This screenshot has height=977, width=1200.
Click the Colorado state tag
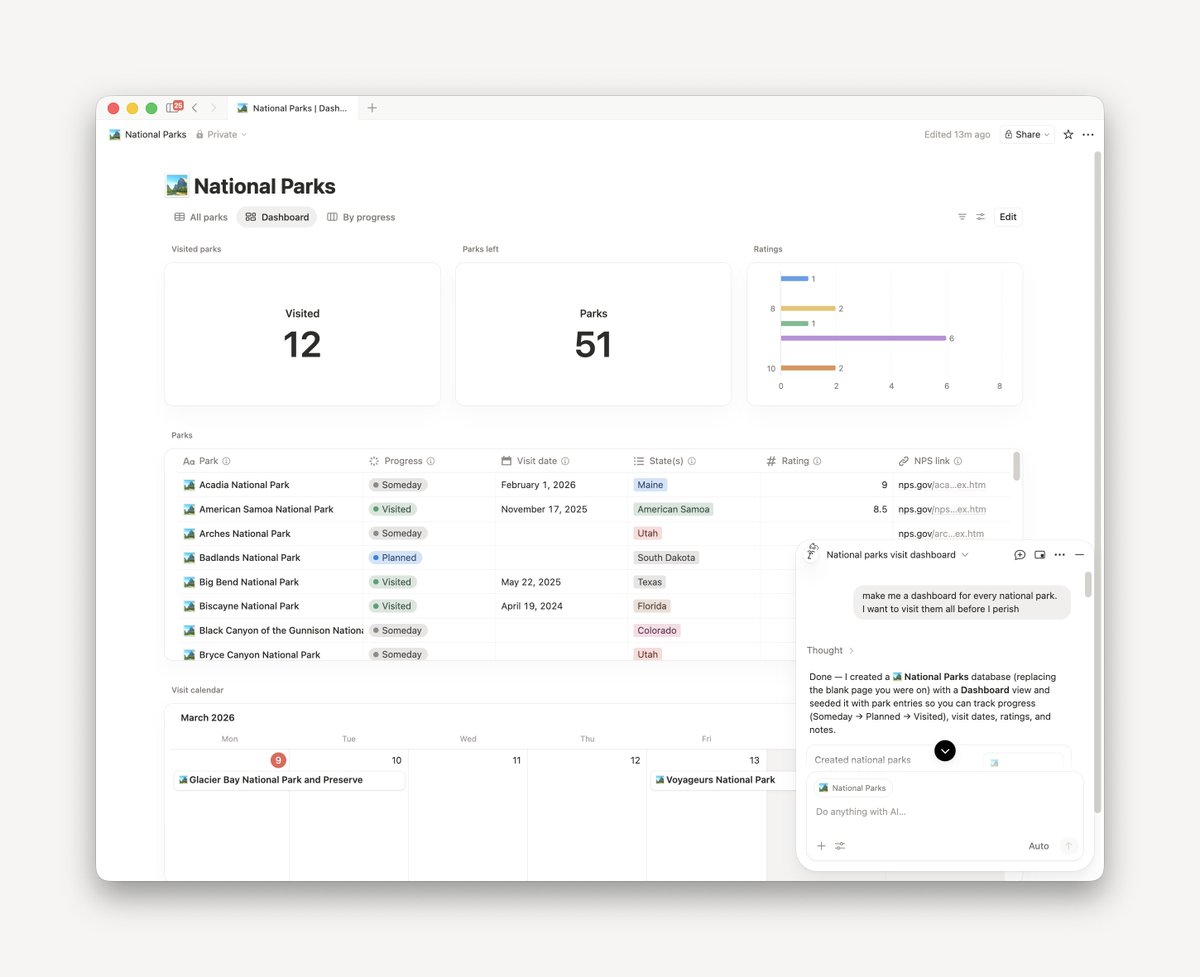pos(657,631)
